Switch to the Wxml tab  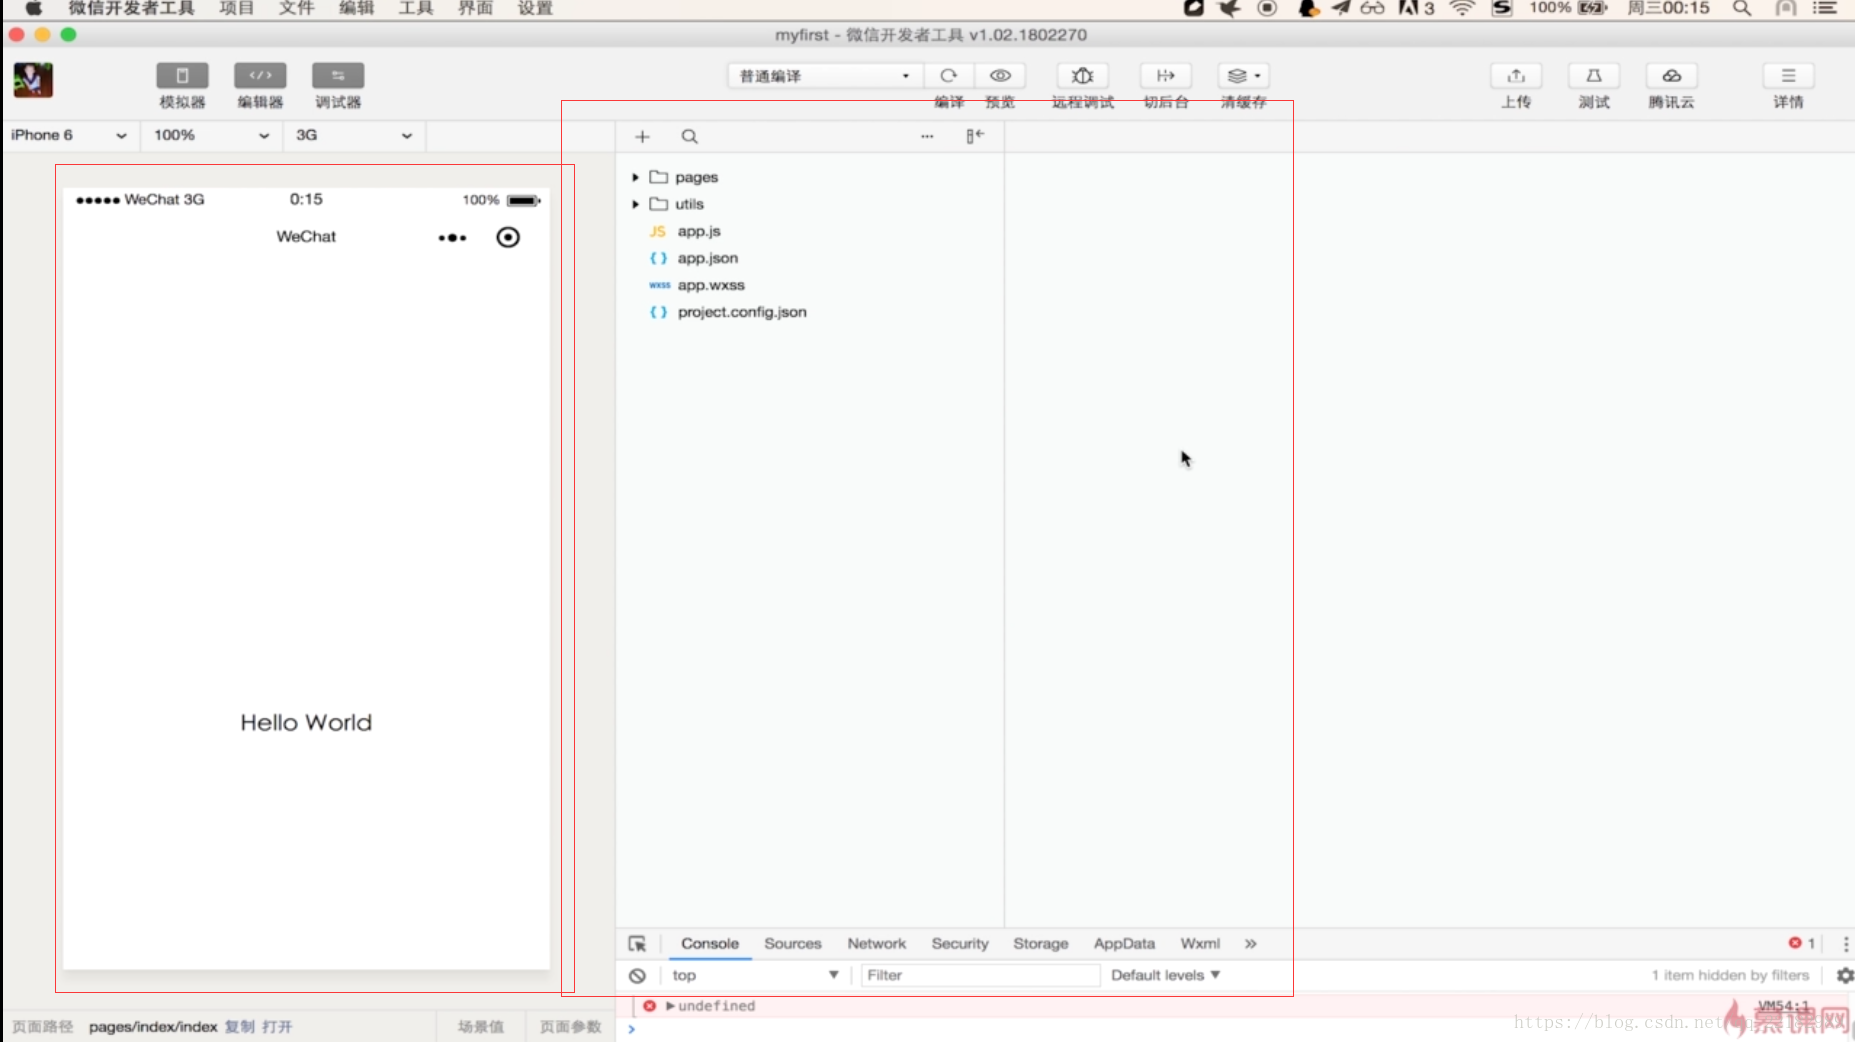(x=1200, y=944)
